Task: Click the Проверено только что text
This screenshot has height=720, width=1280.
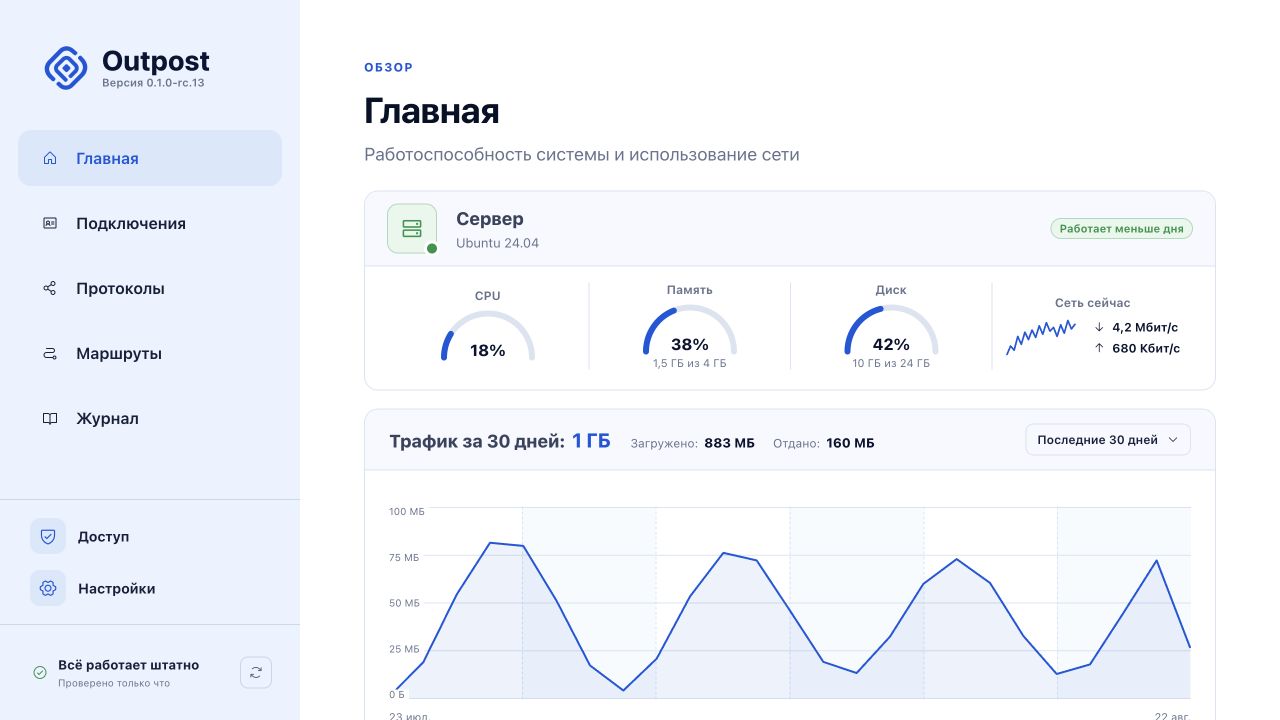Action: coord(114,684)
